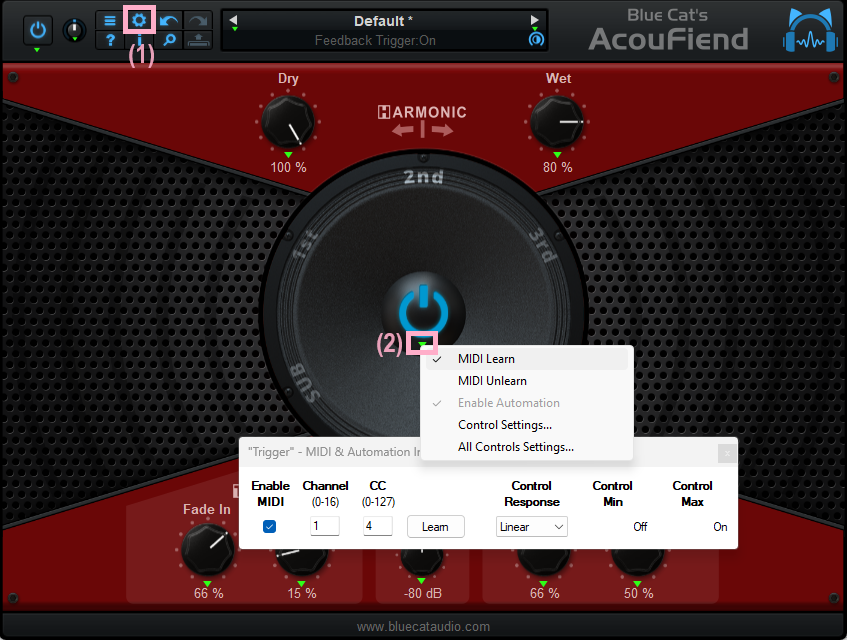This screenshot has height=640, width=847.
Task: Click the Learn button
Action: click(x=435, y=527)
